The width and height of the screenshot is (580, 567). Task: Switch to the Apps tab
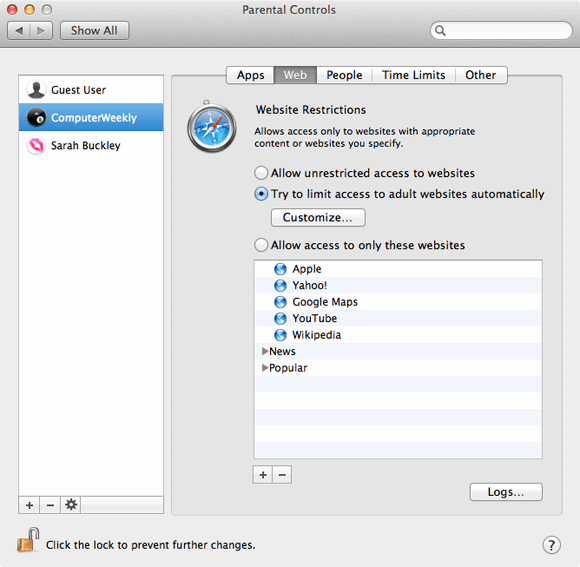click(250, 75)
